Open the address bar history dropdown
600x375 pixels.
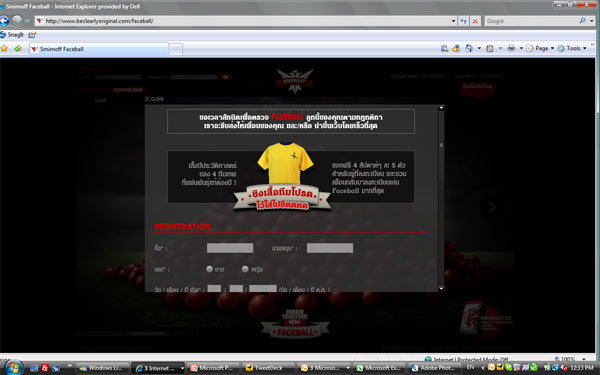coord(453,21)
